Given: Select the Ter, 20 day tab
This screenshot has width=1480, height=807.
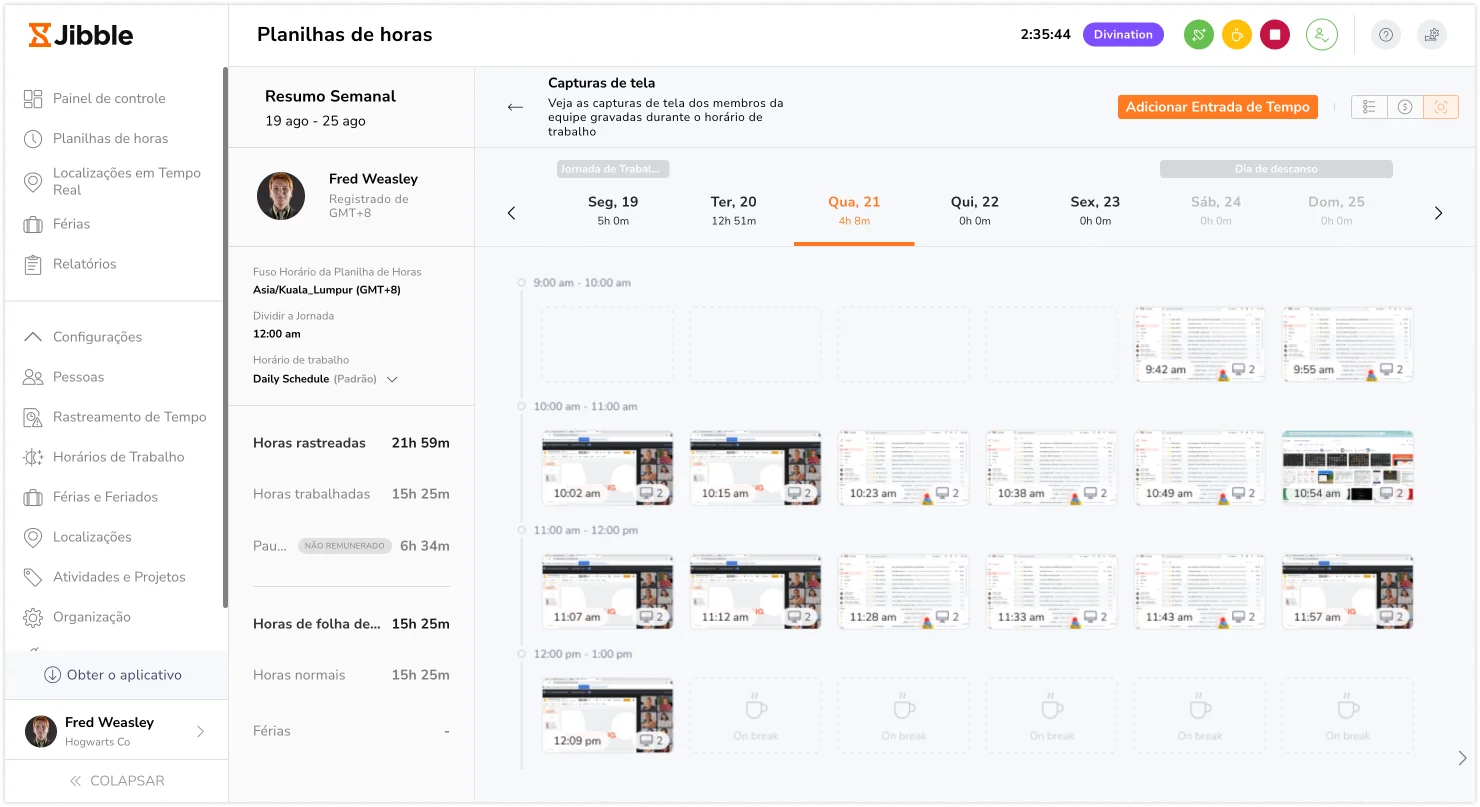Looking at the screenshot, I should pos(733,210).
